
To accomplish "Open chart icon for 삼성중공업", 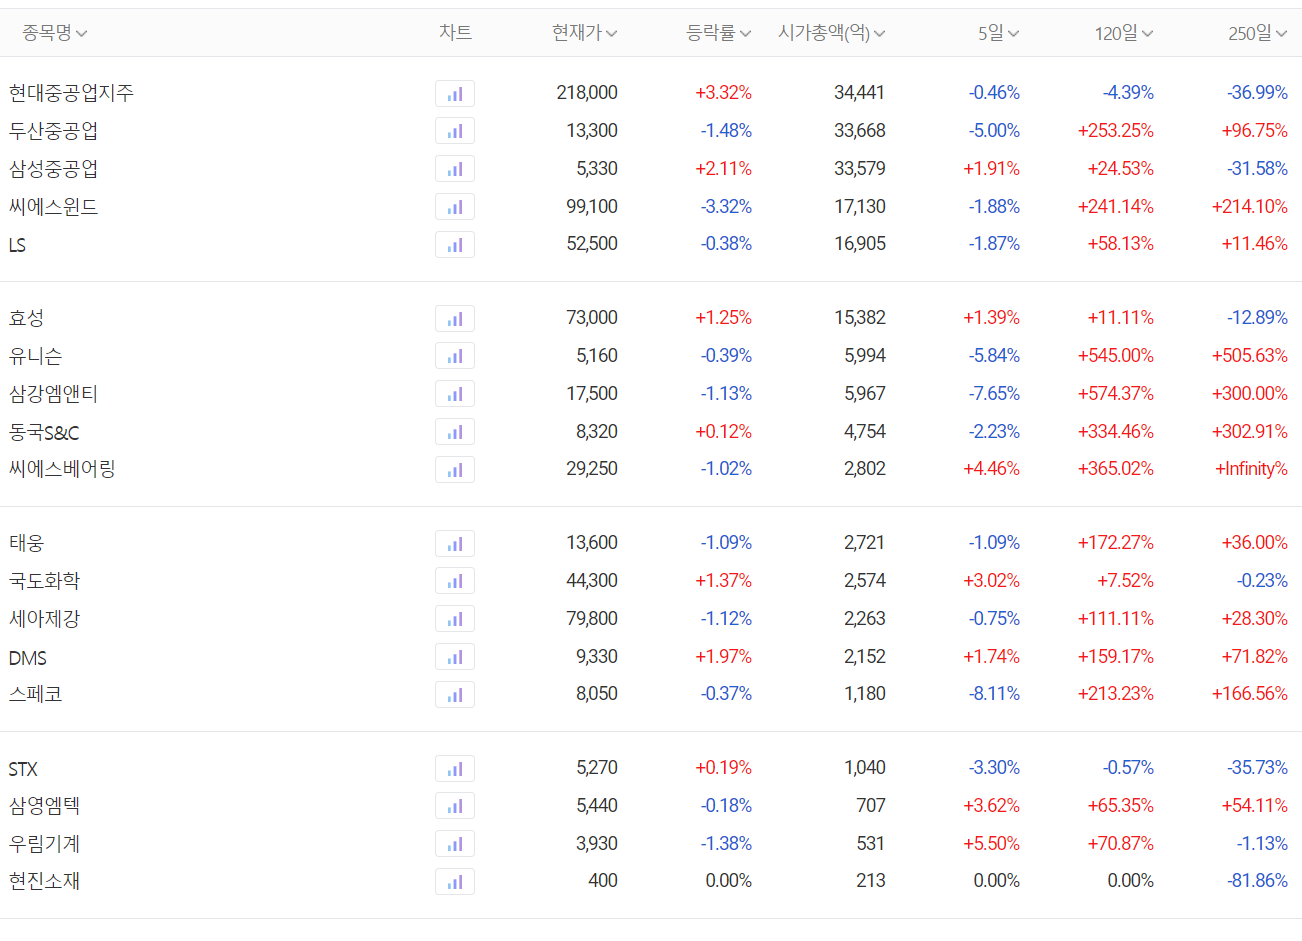I will point(455,169).
